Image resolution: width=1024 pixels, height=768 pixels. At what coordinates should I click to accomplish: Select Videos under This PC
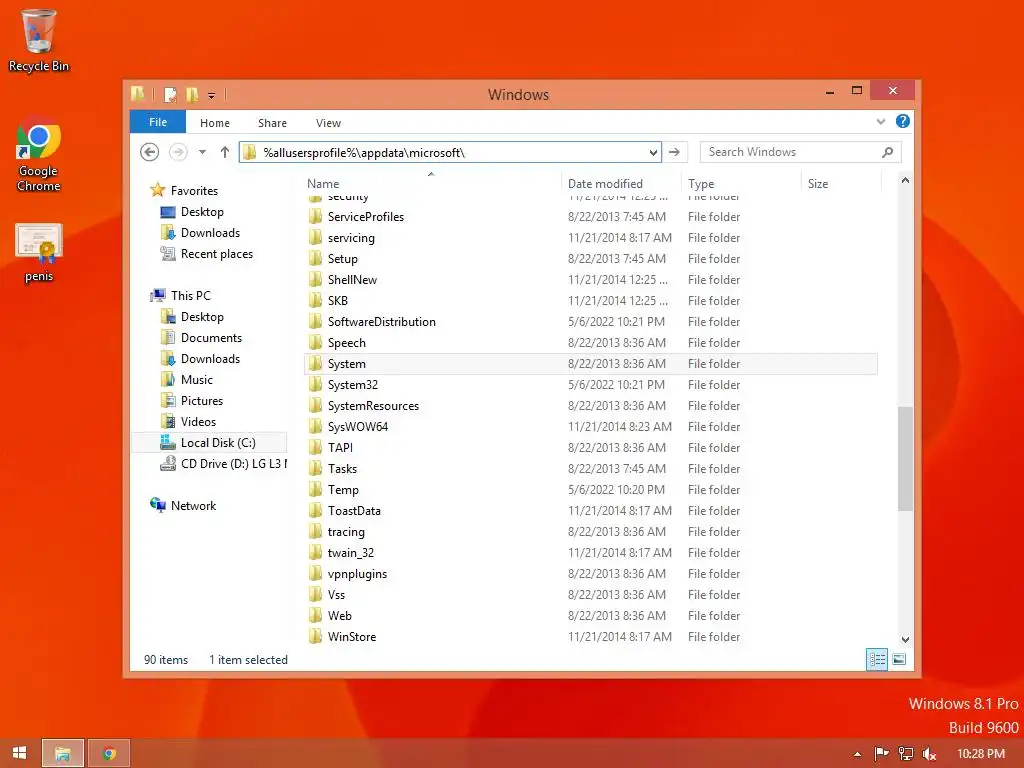point(198,421)
